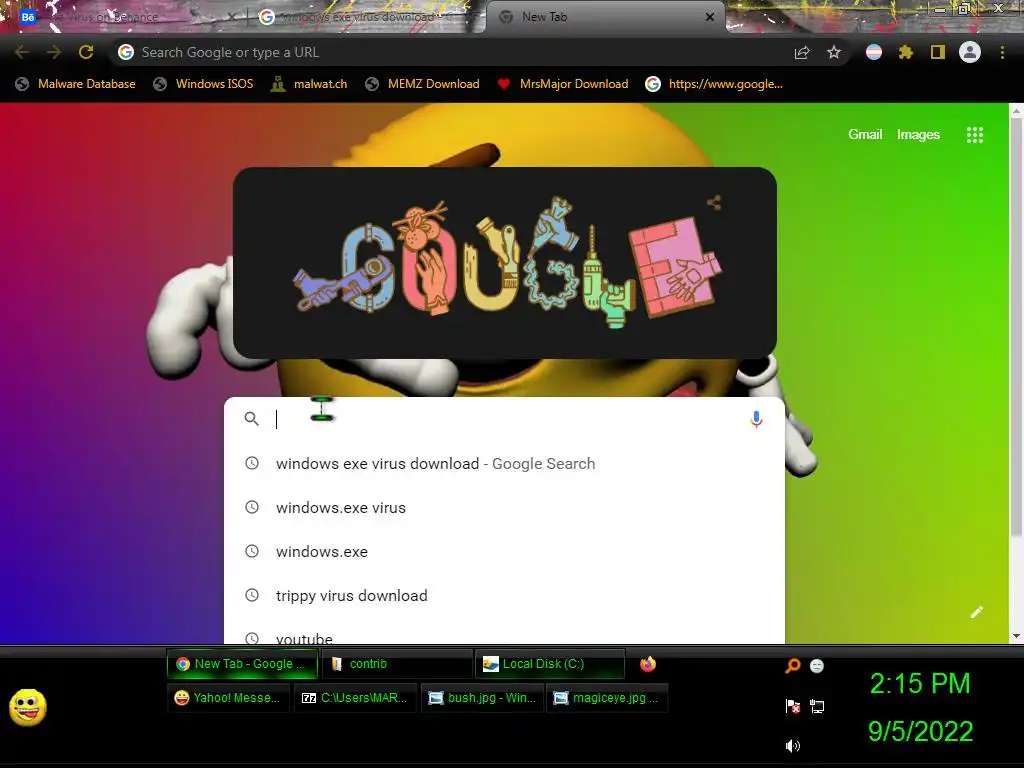The height and width of the screenshot is (768, 1024).
Task: Click the history clock icon beside trippy virus download
Action: click(251, 595)
